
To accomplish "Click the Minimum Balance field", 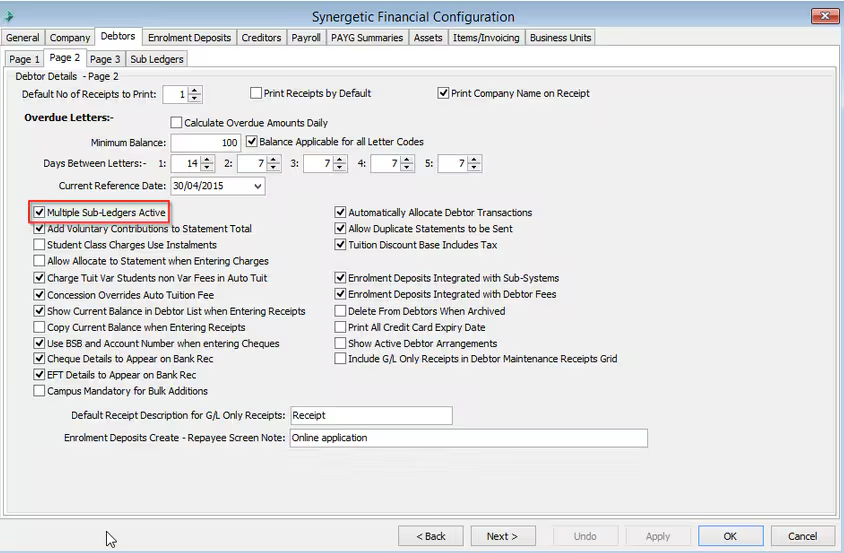I will click(206, 143).
